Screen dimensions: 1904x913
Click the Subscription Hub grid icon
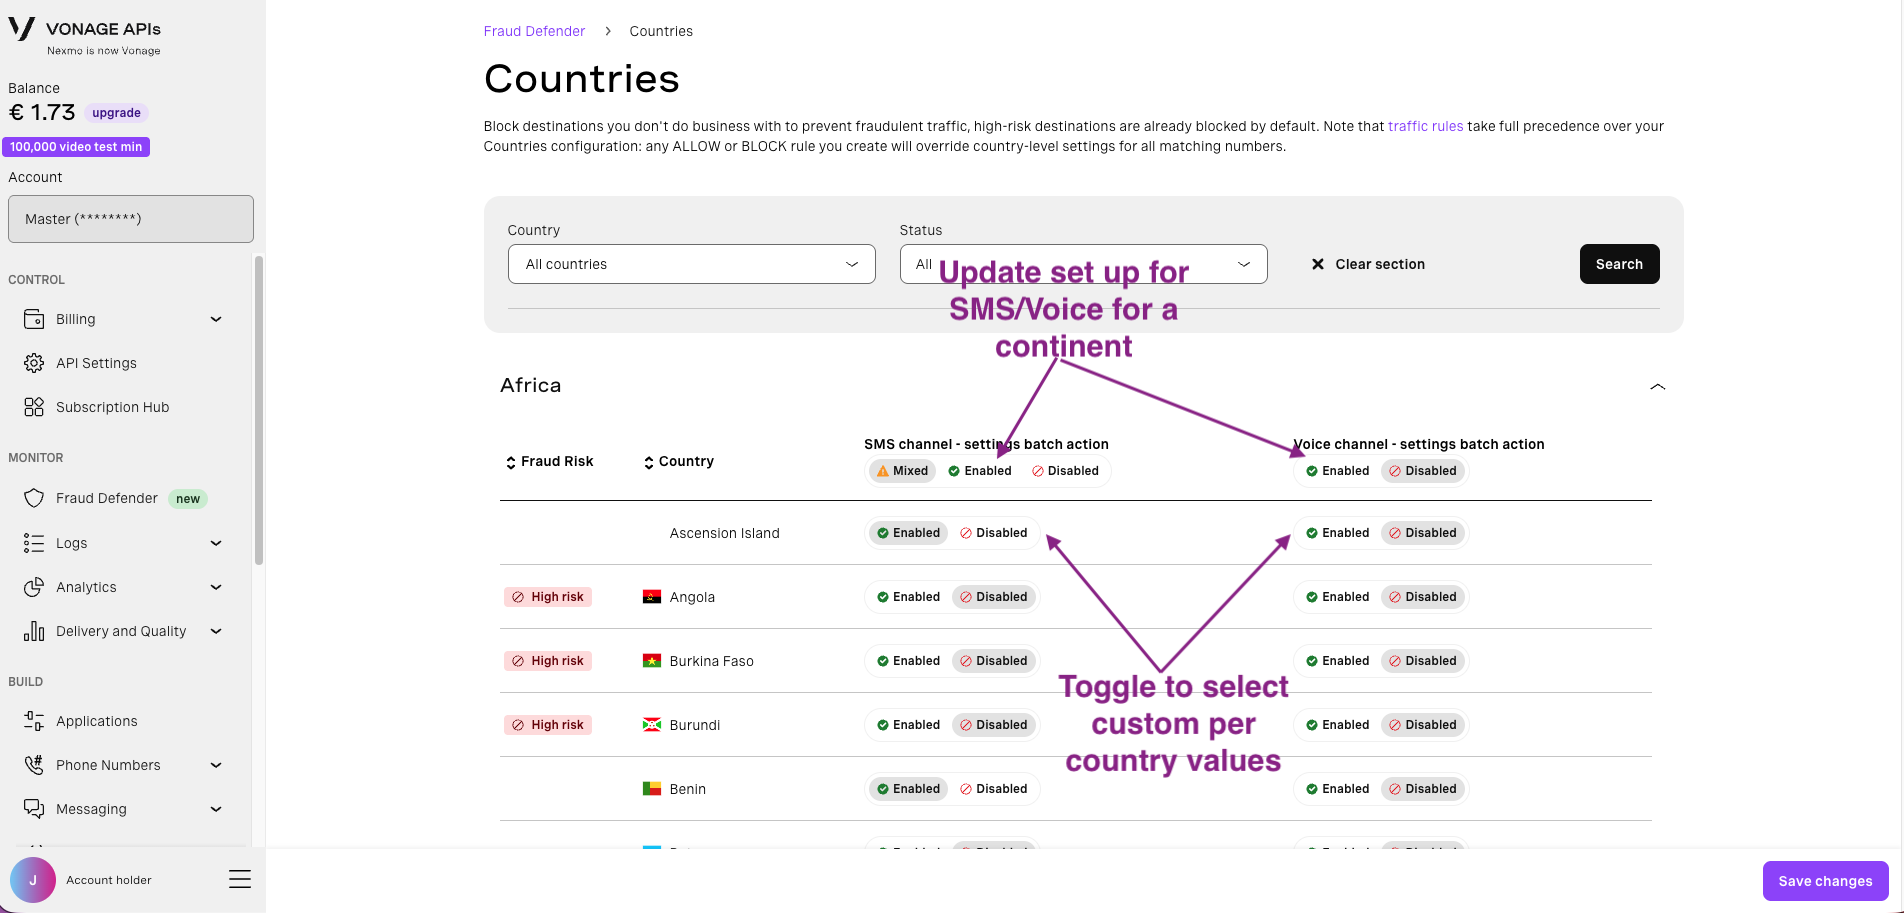[34, 407]
